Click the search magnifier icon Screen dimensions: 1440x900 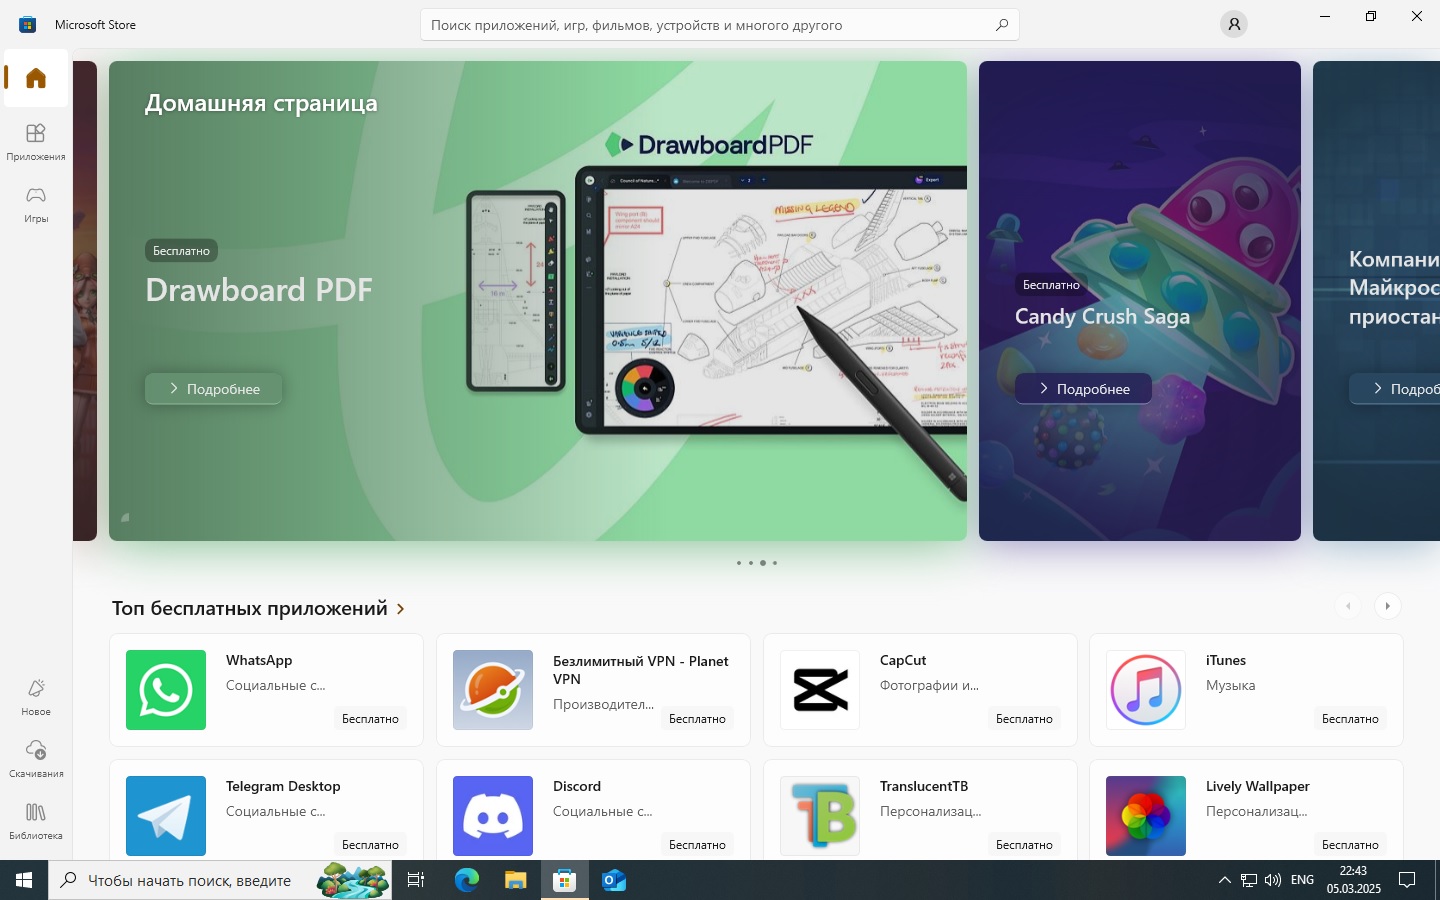point(1001,25)
